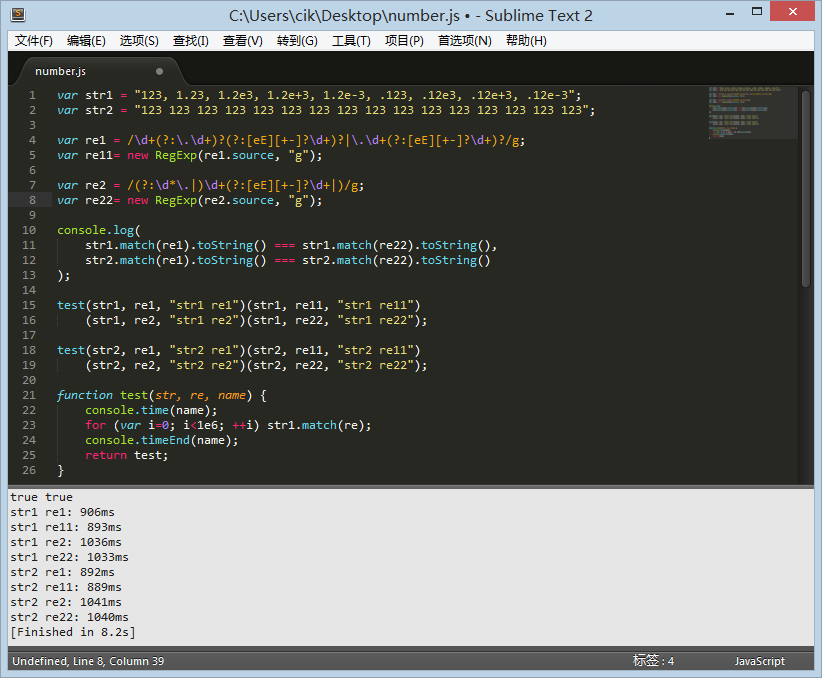Viewport: 822px width, 678px height.
Task: Click output line 'true true'
Action: pos(41,497)
